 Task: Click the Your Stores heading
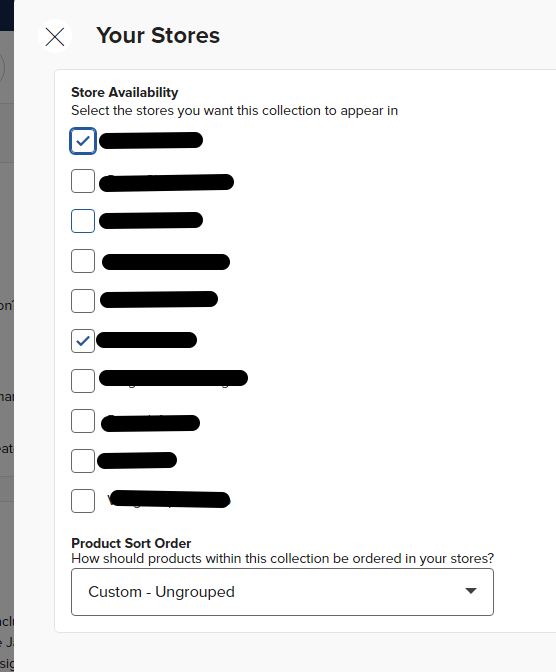[x=158, y=35]
